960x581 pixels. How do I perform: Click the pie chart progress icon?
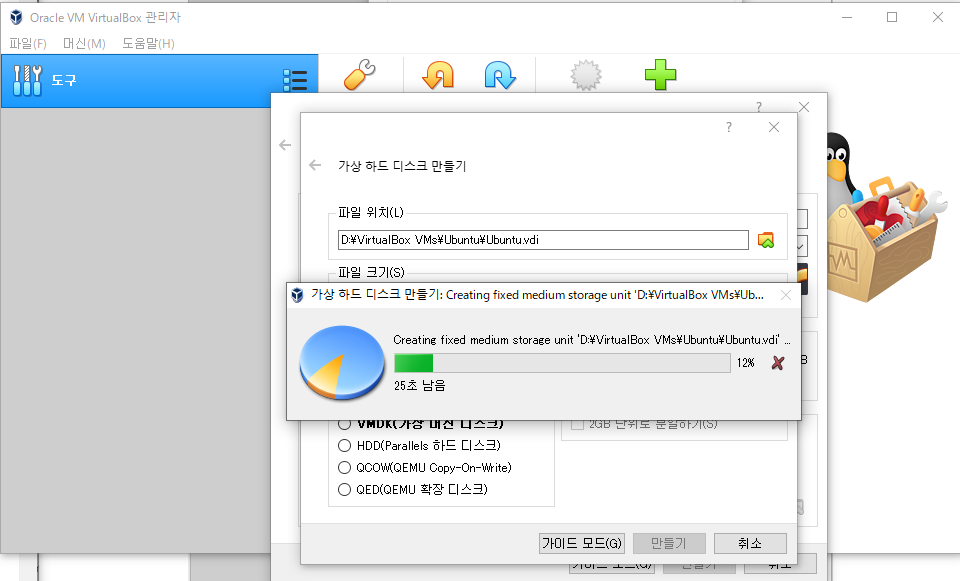point(342,362)
